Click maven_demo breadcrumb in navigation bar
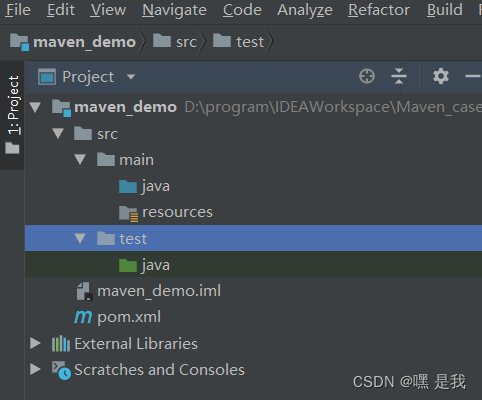Screen dimensions: 482x400 73,42
